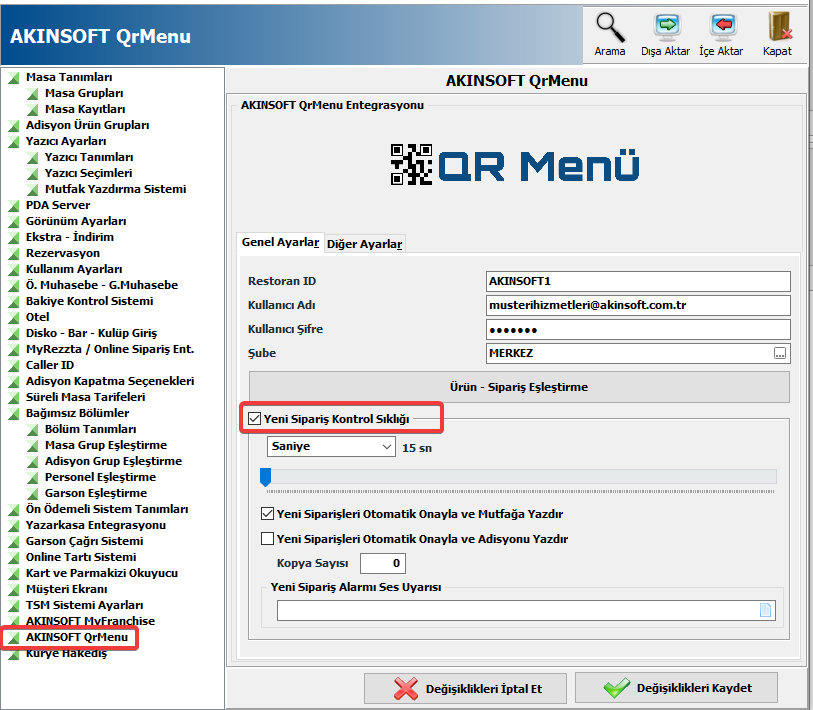Click the Kapat door icon
Viewport: 813px width, 710px height.
[779, 26]
